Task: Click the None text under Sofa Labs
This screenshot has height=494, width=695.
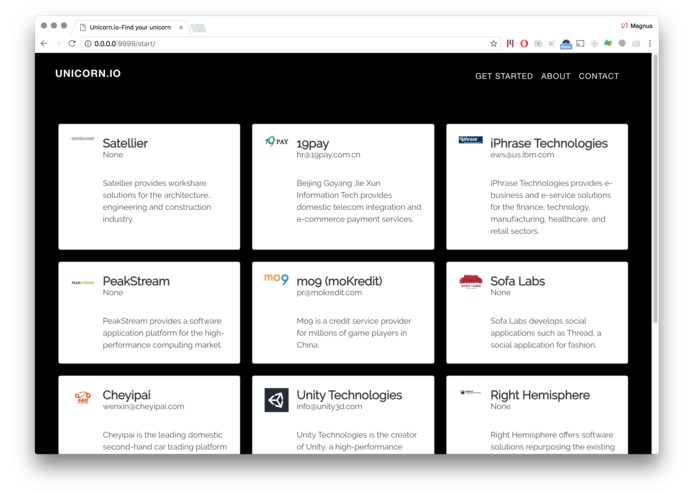Action: pos(500,293)
